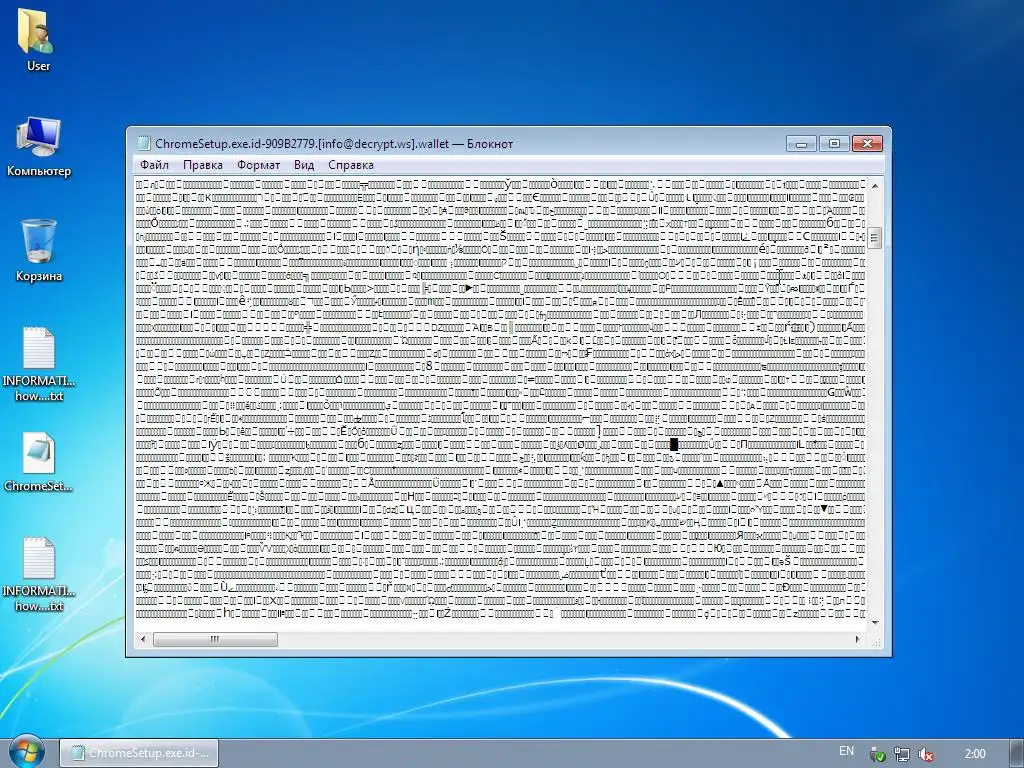Select the User folder desktop icon

tap(38, 39)
